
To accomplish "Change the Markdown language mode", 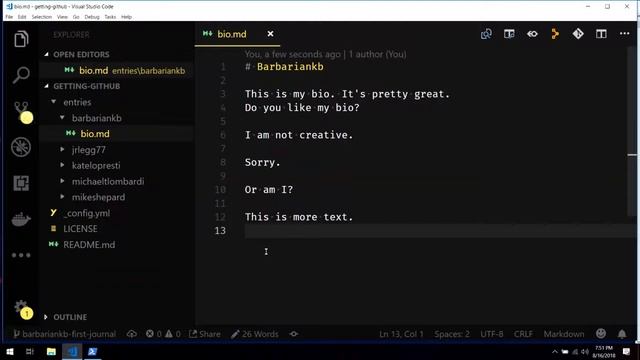I will [x=564, y=334].
